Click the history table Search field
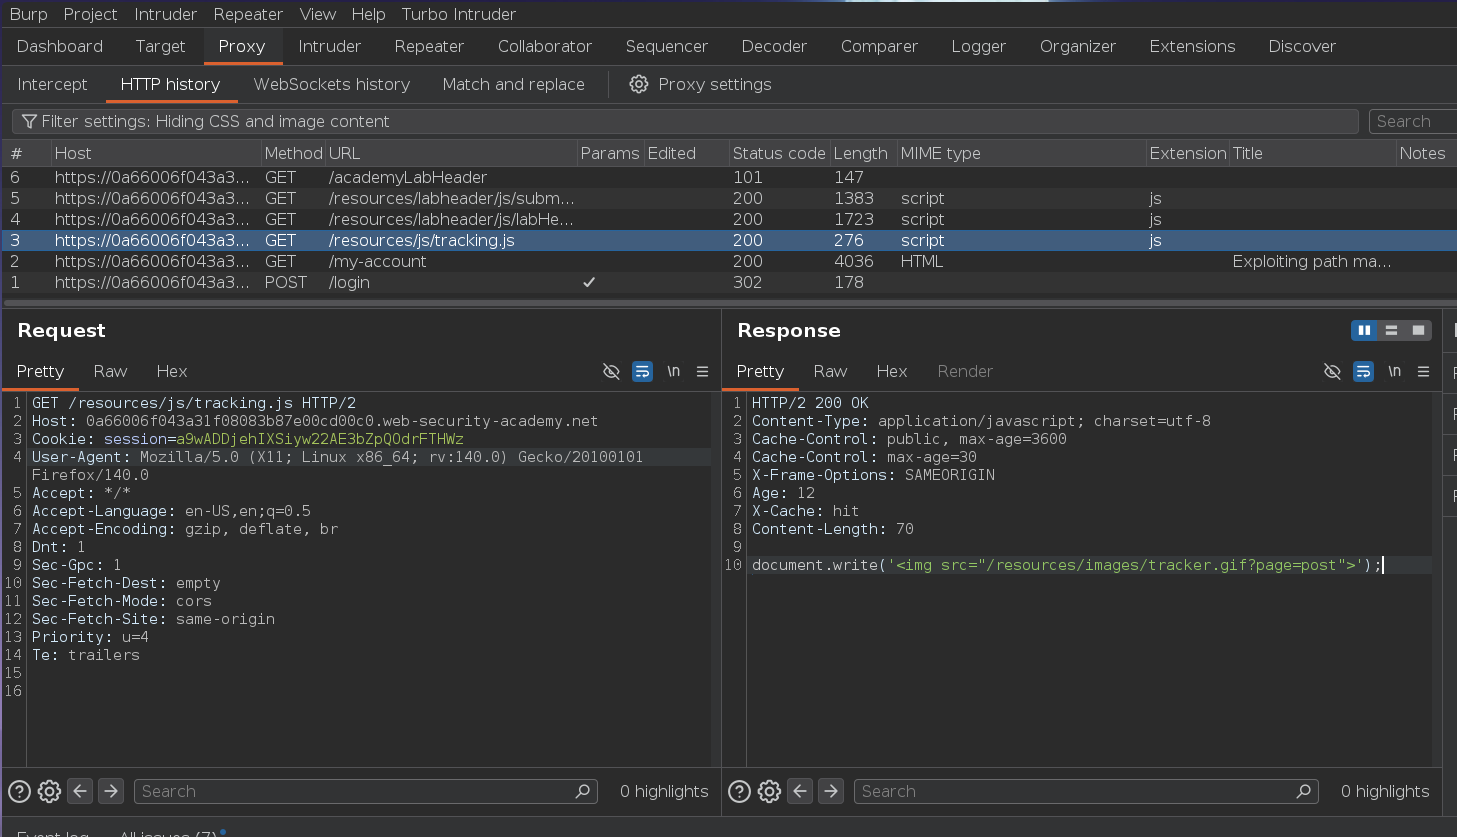This screenshot has height=837, width=1457. (1412, 121)
